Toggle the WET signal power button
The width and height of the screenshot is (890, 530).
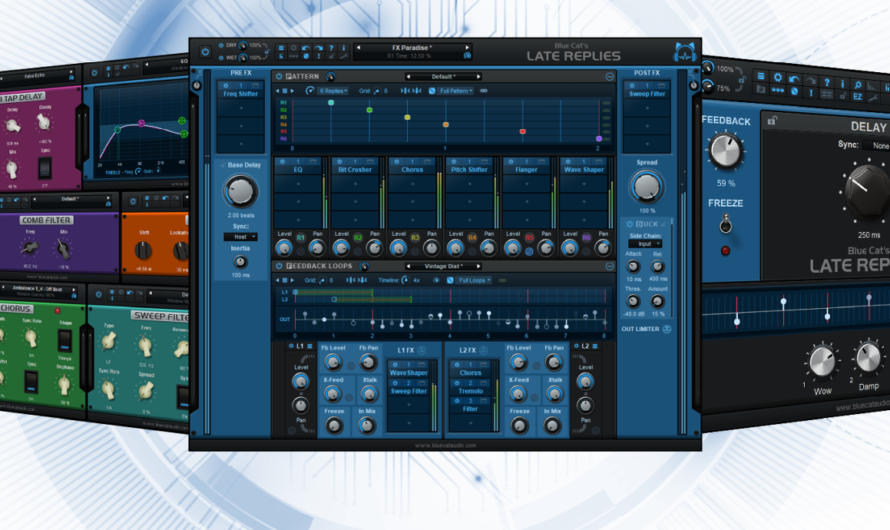221,57
